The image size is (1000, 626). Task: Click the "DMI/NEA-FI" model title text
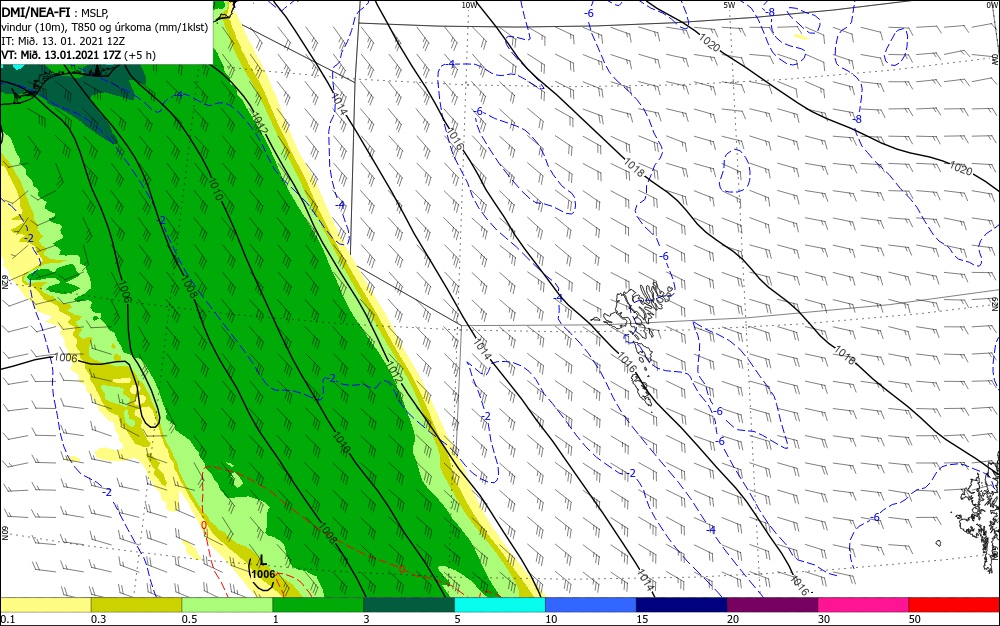[x=36, y=11]
